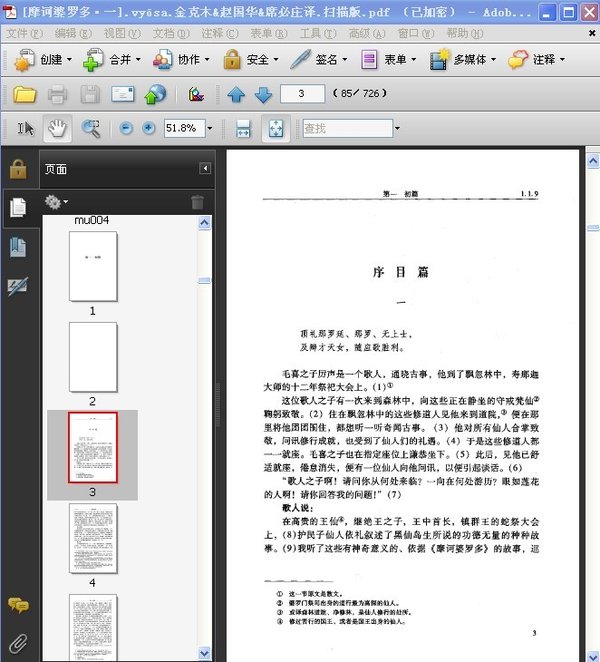Toggle fit one full page mode
This screenshot has width=600, height=662.
pos(276,128)
